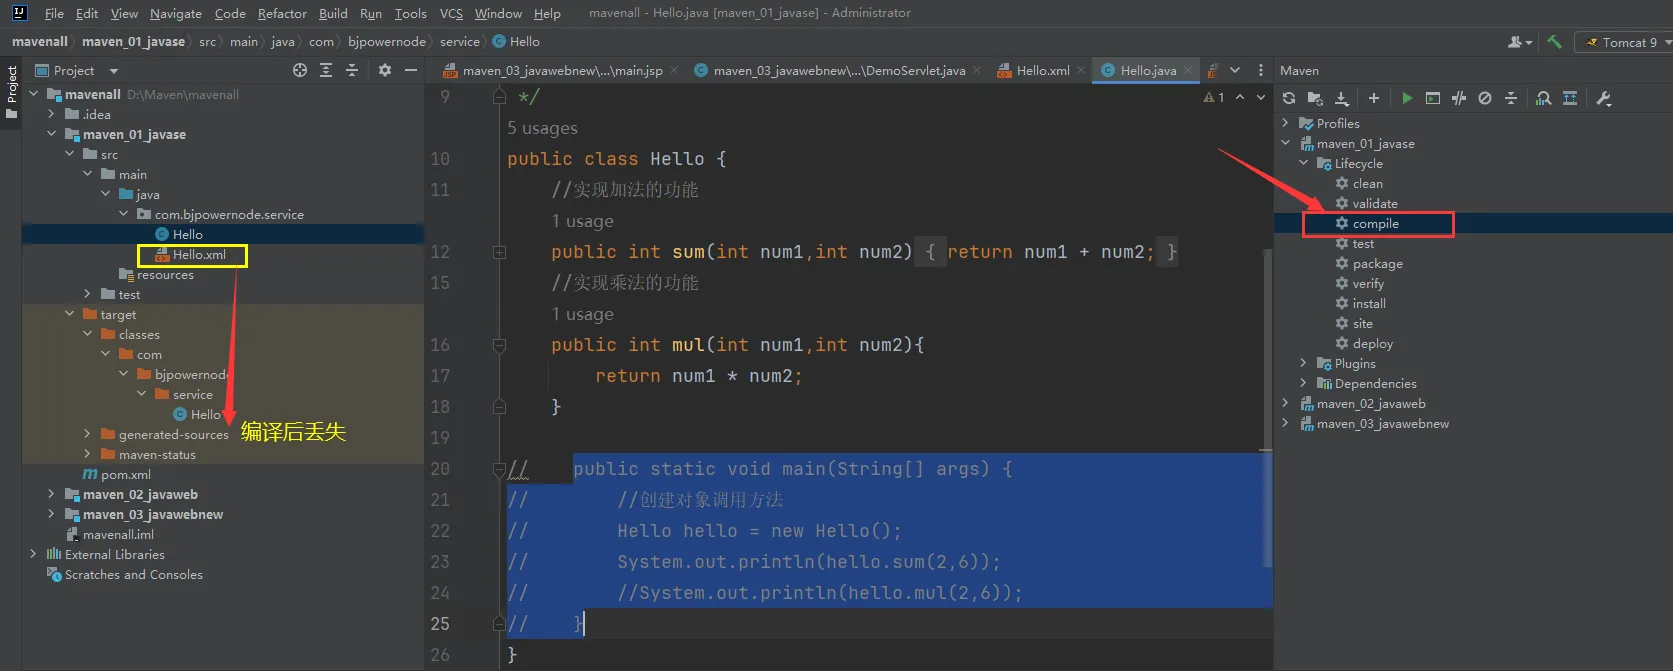Open the Project side tab
Image resolution: width=1673 pixels, height=671 pixels.
(x=11, y=92)
